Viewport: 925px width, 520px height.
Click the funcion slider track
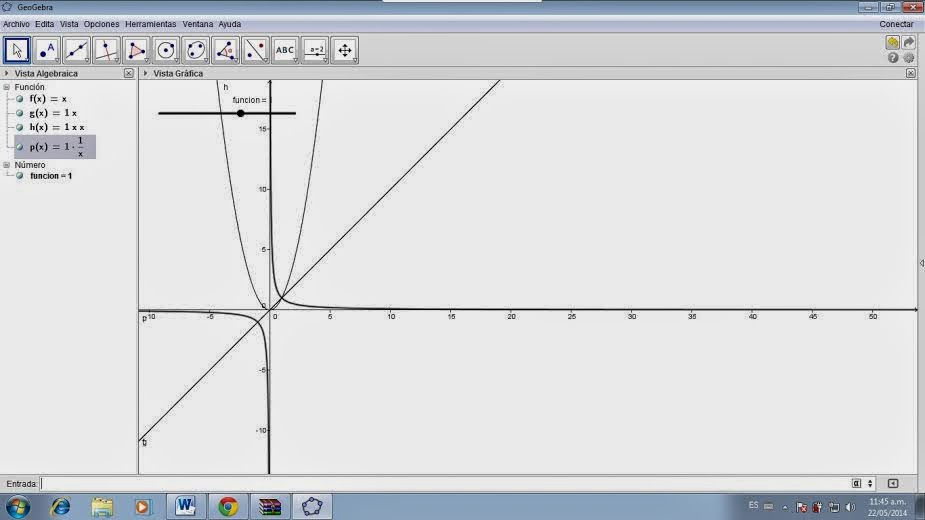(x=227, y=113)
